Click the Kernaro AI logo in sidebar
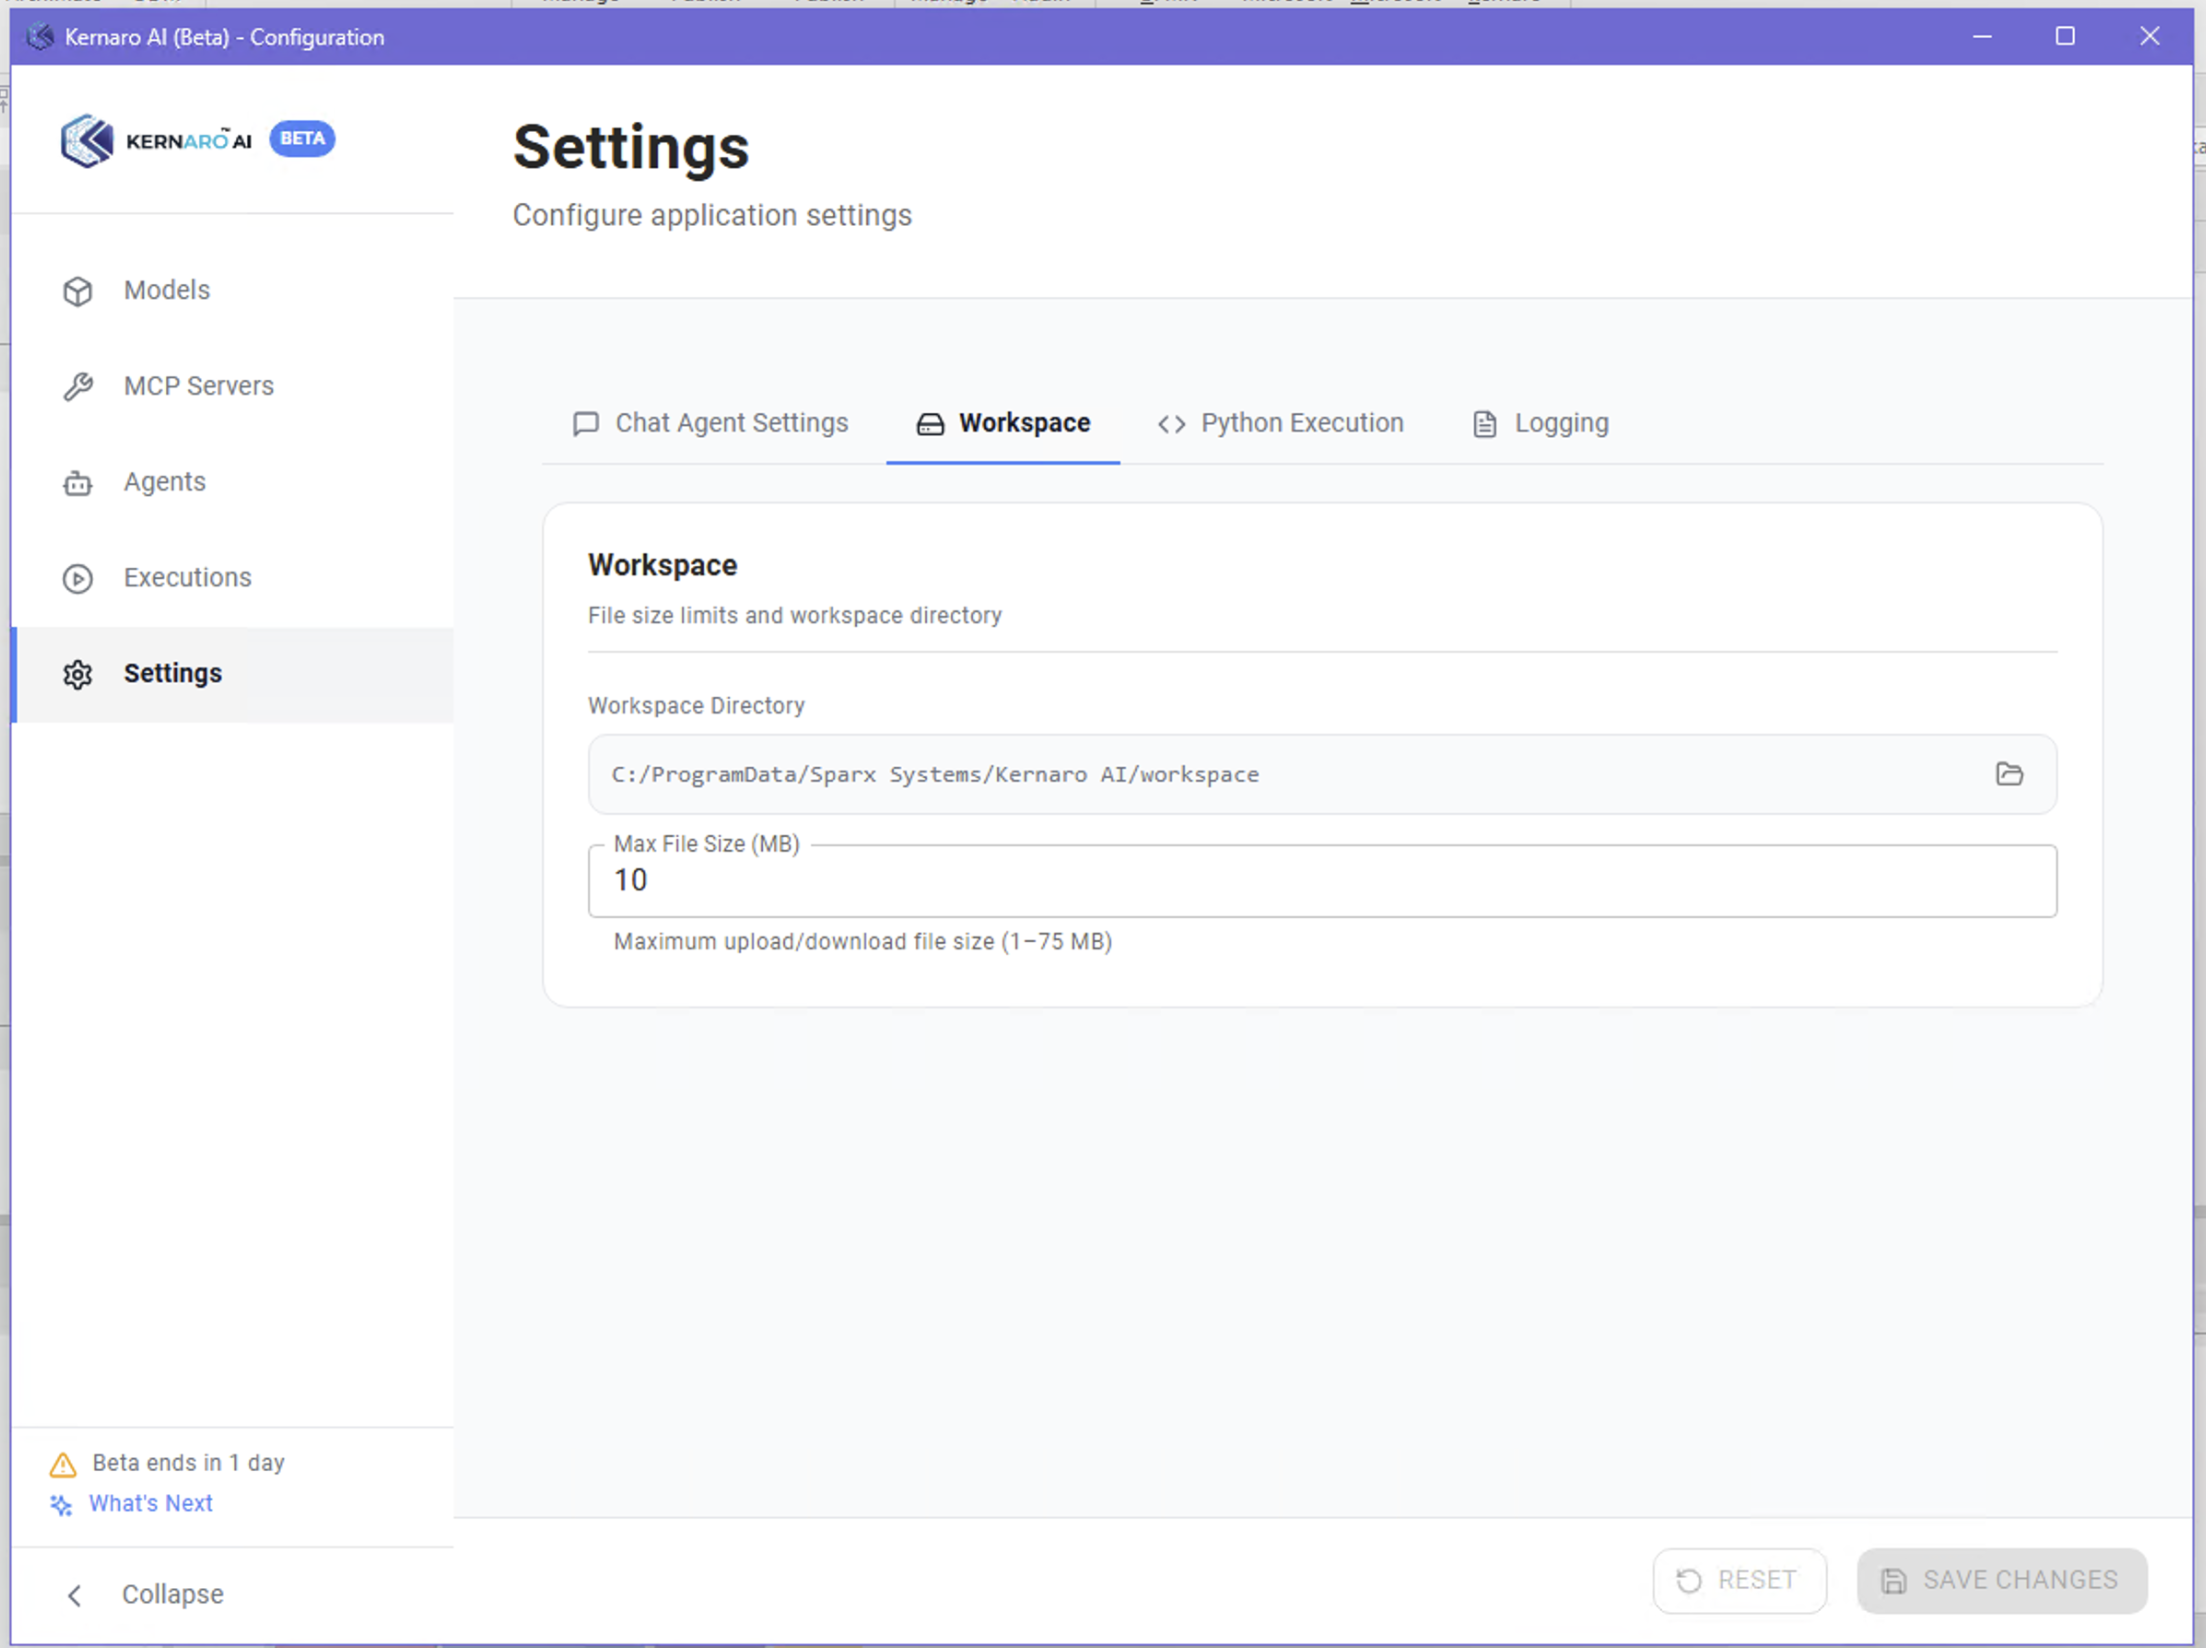This screenshot has width=2206, height=1648. 156,140
